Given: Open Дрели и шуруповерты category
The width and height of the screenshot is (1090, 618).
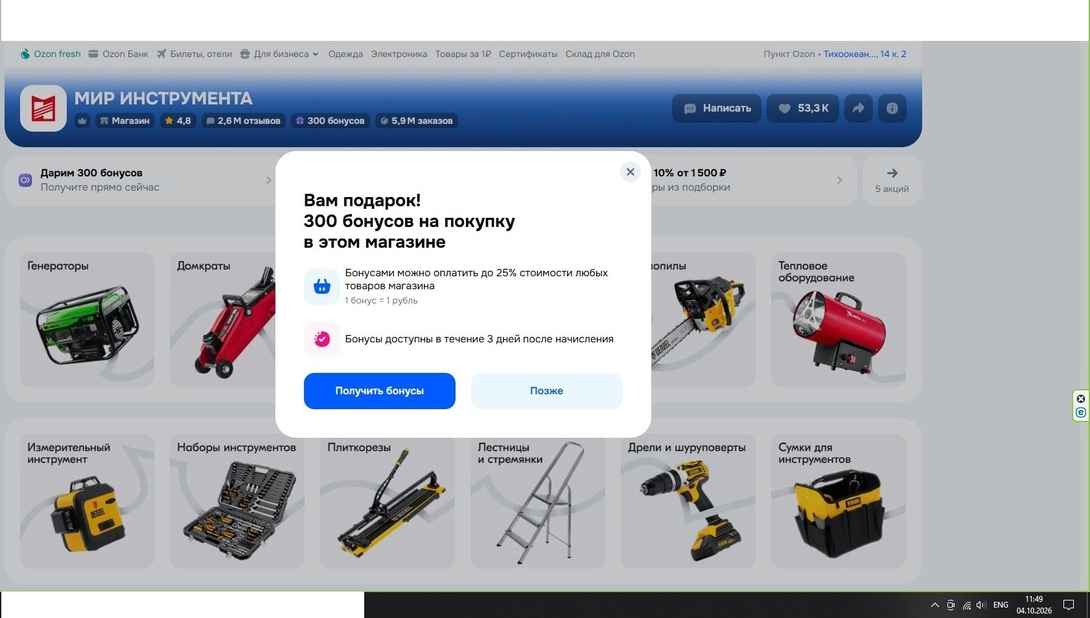Looking at the screenshot, I should (688, 501).
